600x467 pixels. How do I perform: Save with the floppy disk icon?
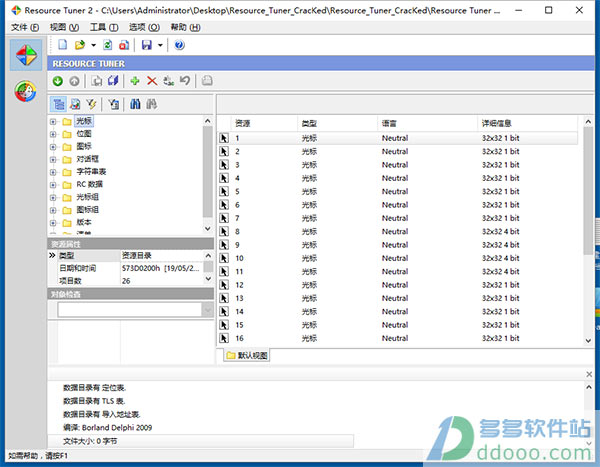click(x=147, y=45)
